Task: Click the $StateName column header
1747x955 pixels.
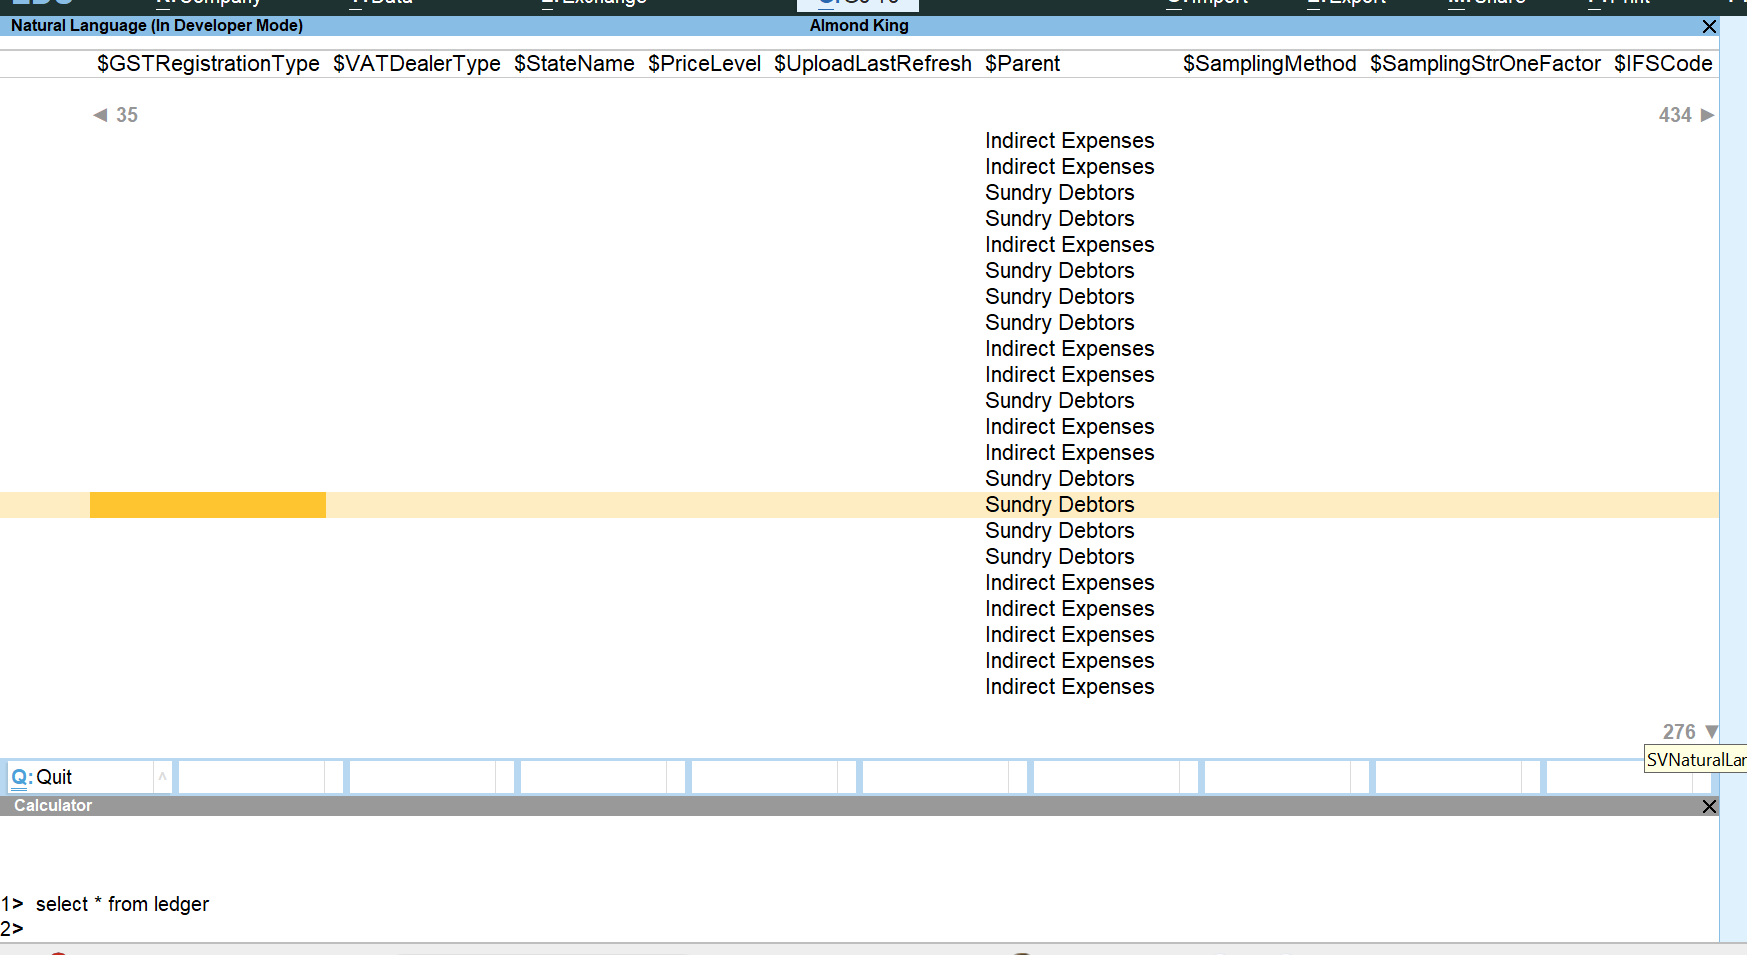Action: (574, 63)
